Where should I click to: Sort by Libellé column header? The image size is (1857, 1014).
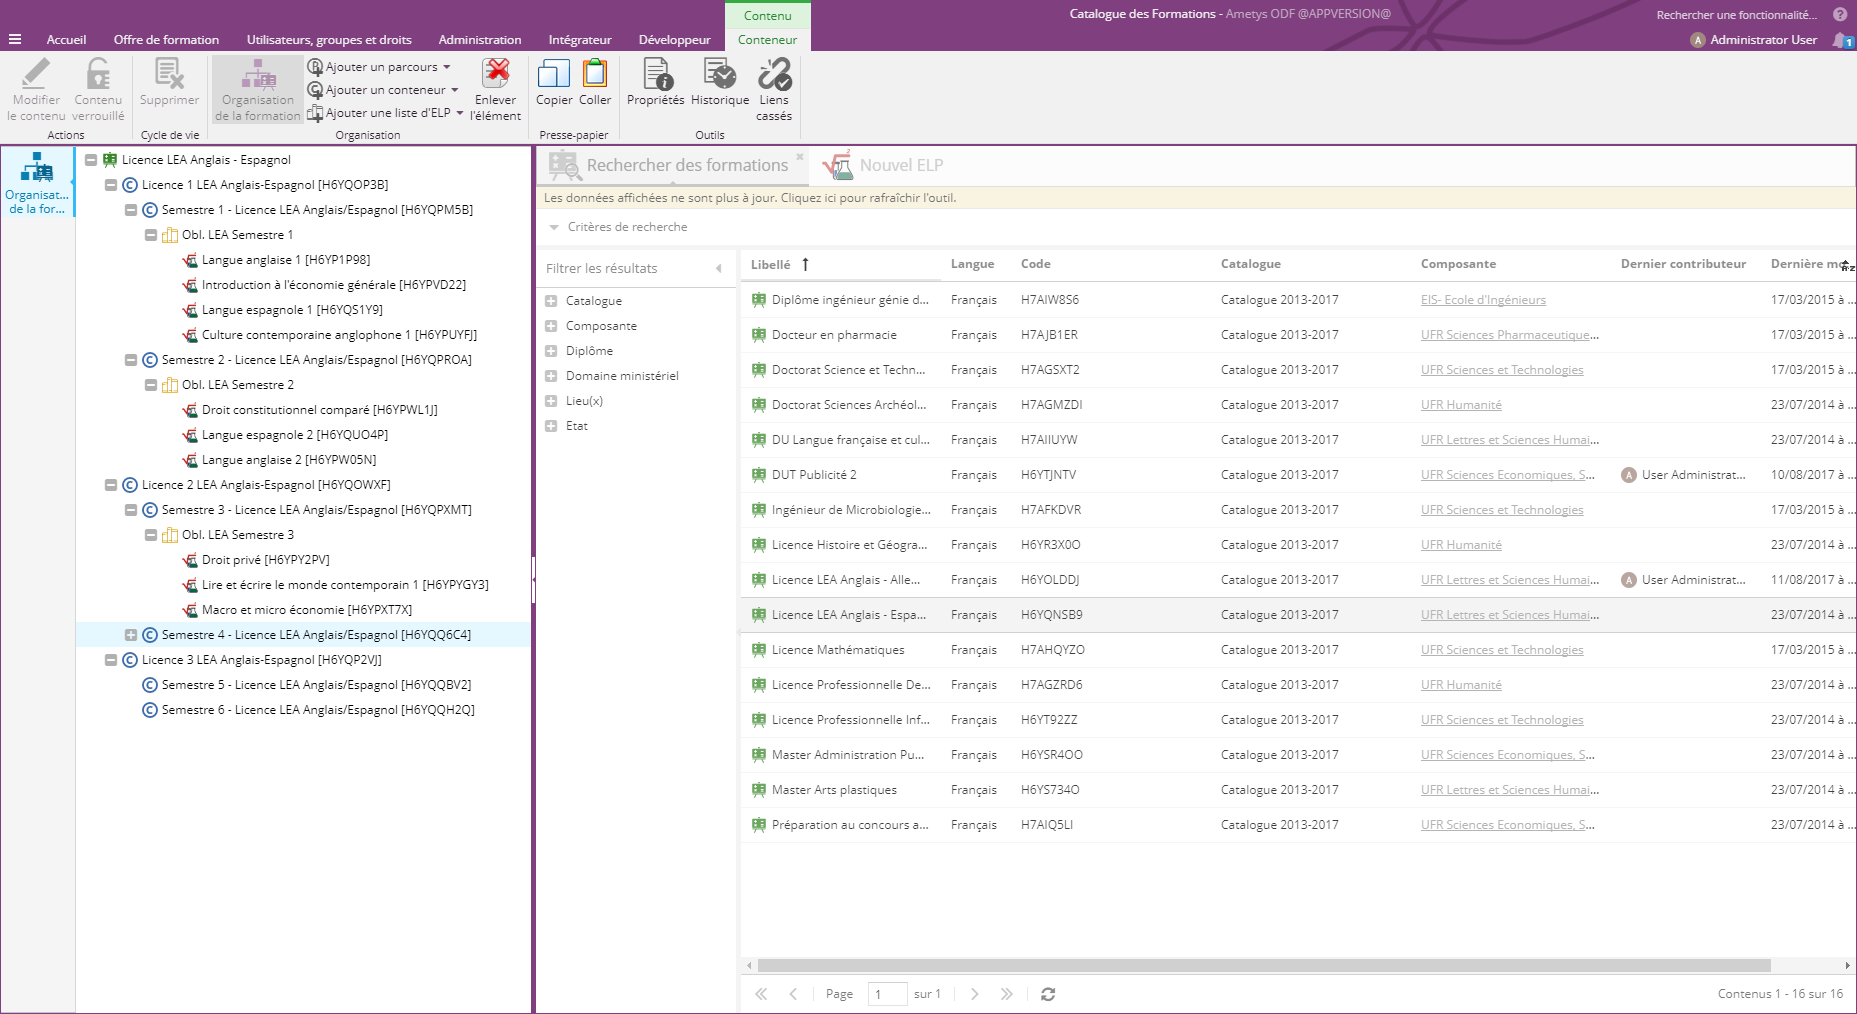click(771, 264)
